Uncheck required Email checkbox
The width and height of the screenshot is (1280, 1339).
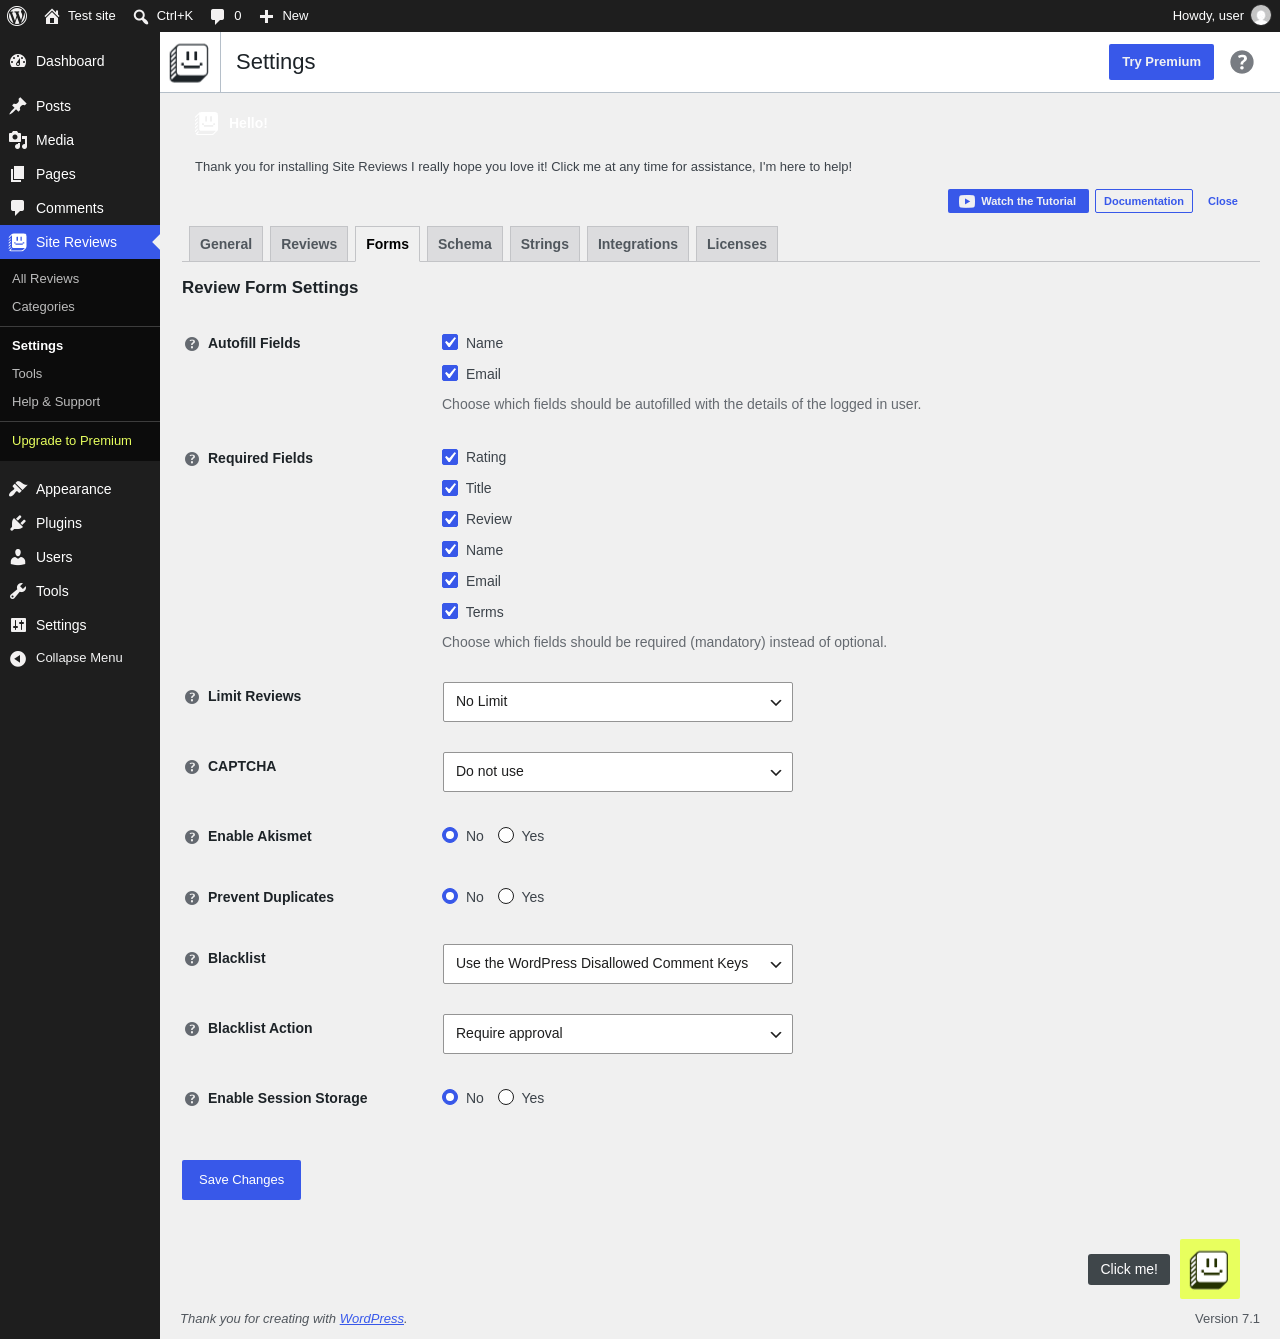pyautogui.click(x=450, y=580)
